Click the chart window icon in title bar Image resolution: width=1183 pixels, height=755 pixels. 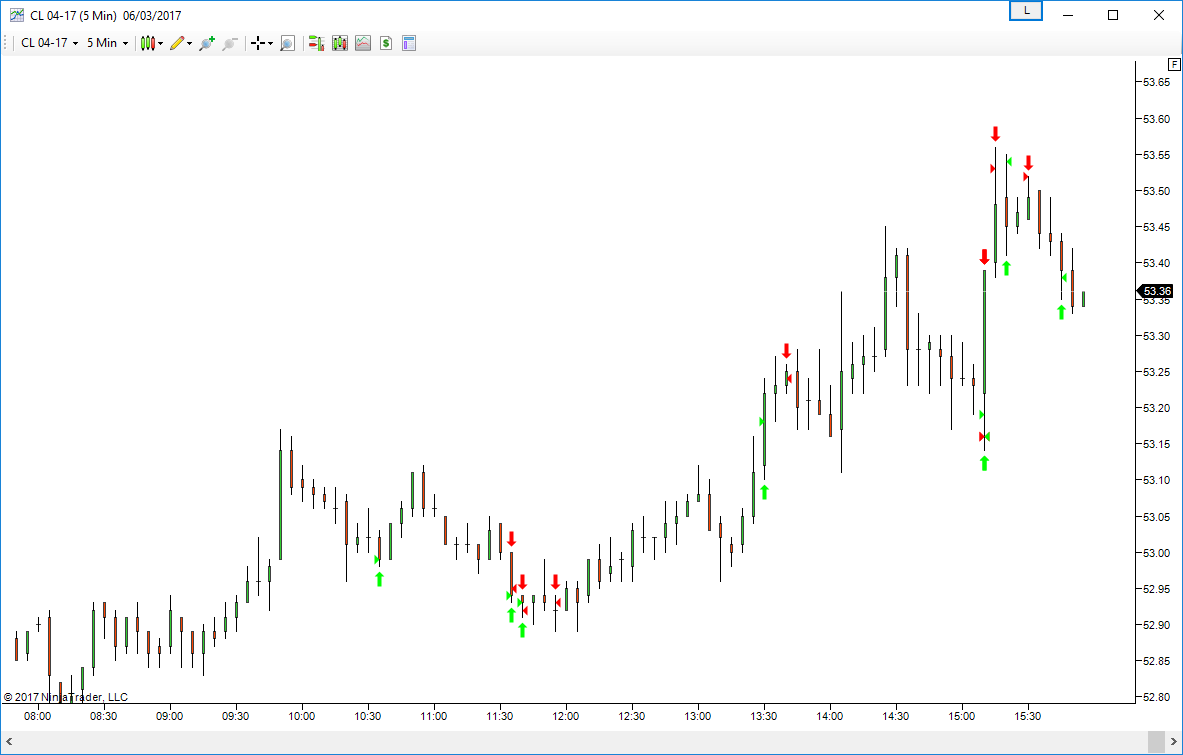pos(17,14)
